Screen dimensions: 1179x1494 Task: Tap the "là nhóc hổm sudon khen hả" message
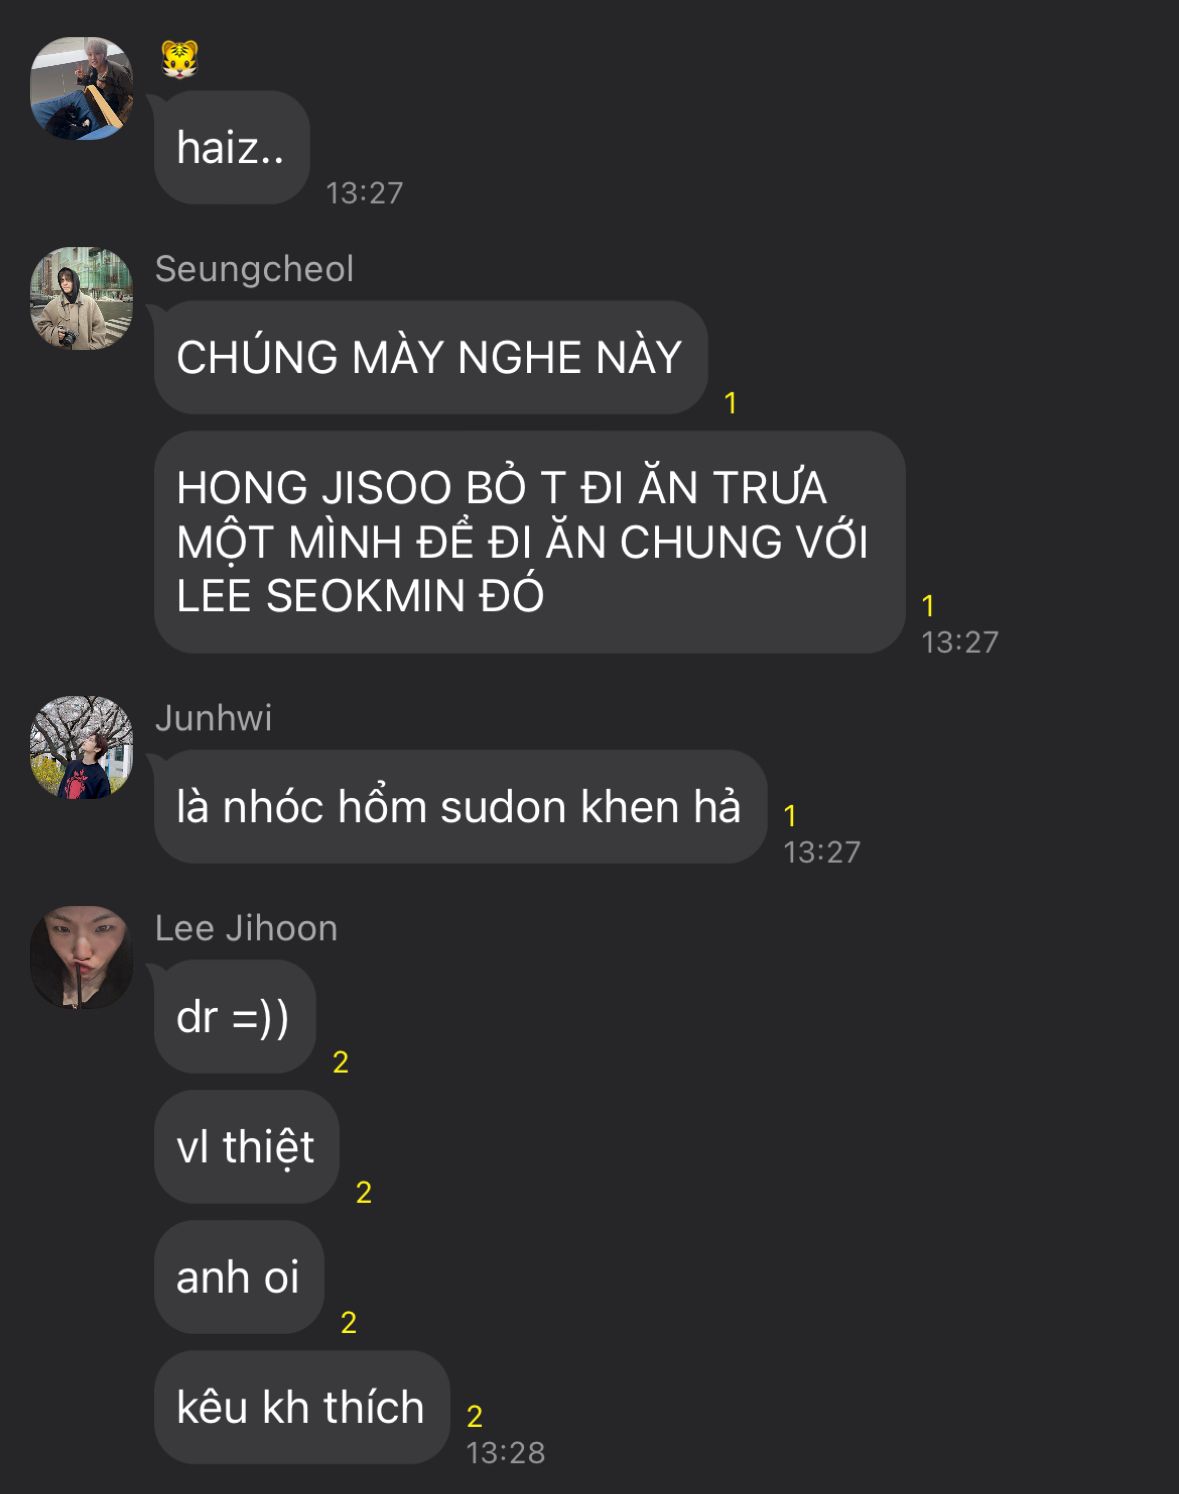(x=460, y=806)
